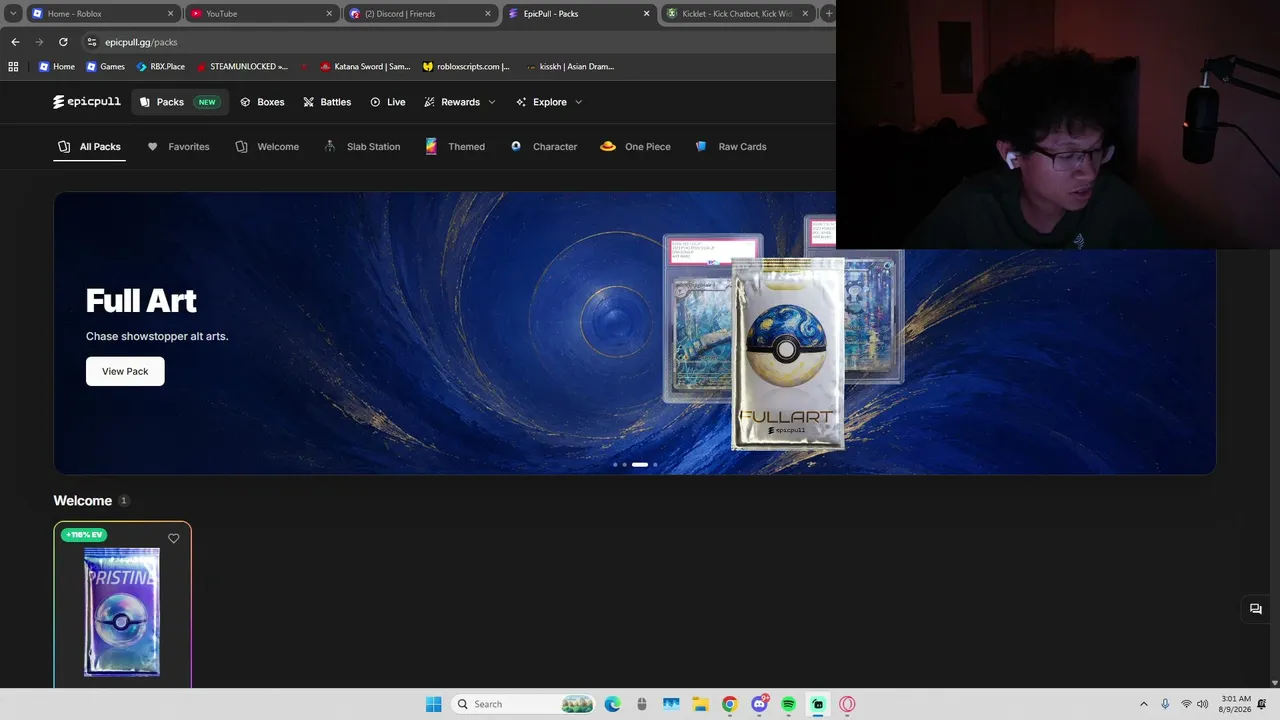Favorite the Pristine pack with the heart icon
This screenshot has height=720, width=1280.
(x=174, y=538)
